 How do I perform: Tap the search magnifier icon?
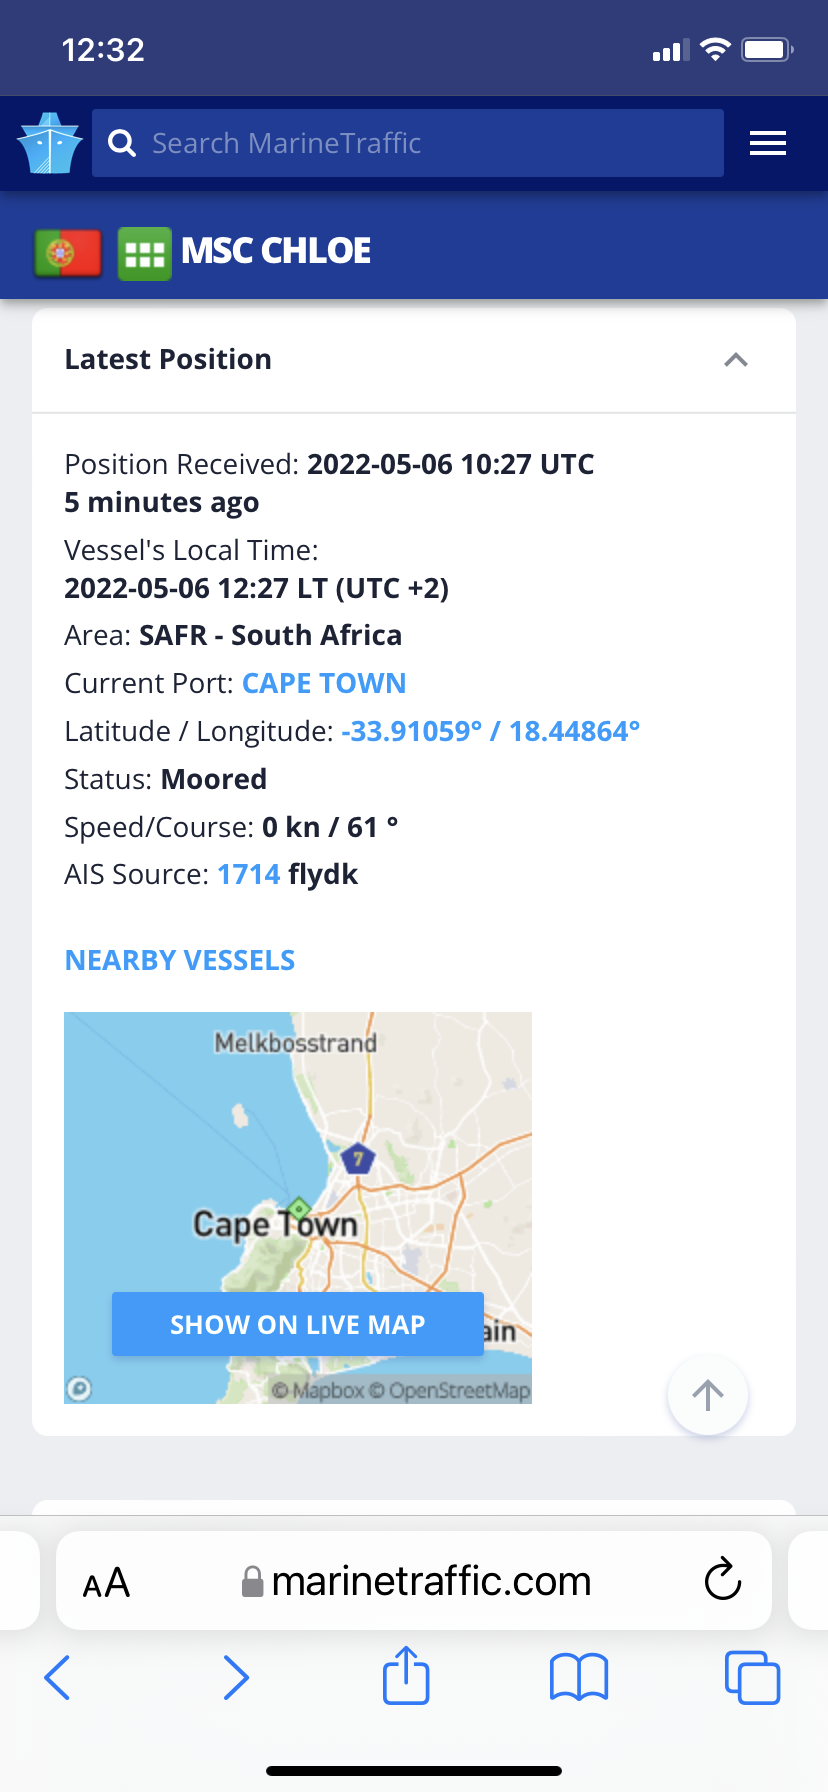click(122, 144)
